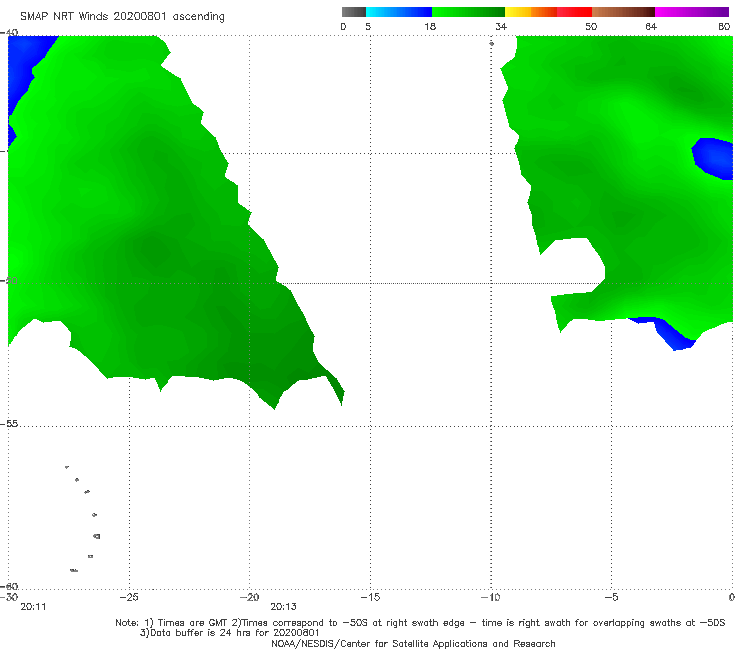Click the small island marker near -10 longitude at top
Viewport: 740px width, 650px height.
[491, 43]
